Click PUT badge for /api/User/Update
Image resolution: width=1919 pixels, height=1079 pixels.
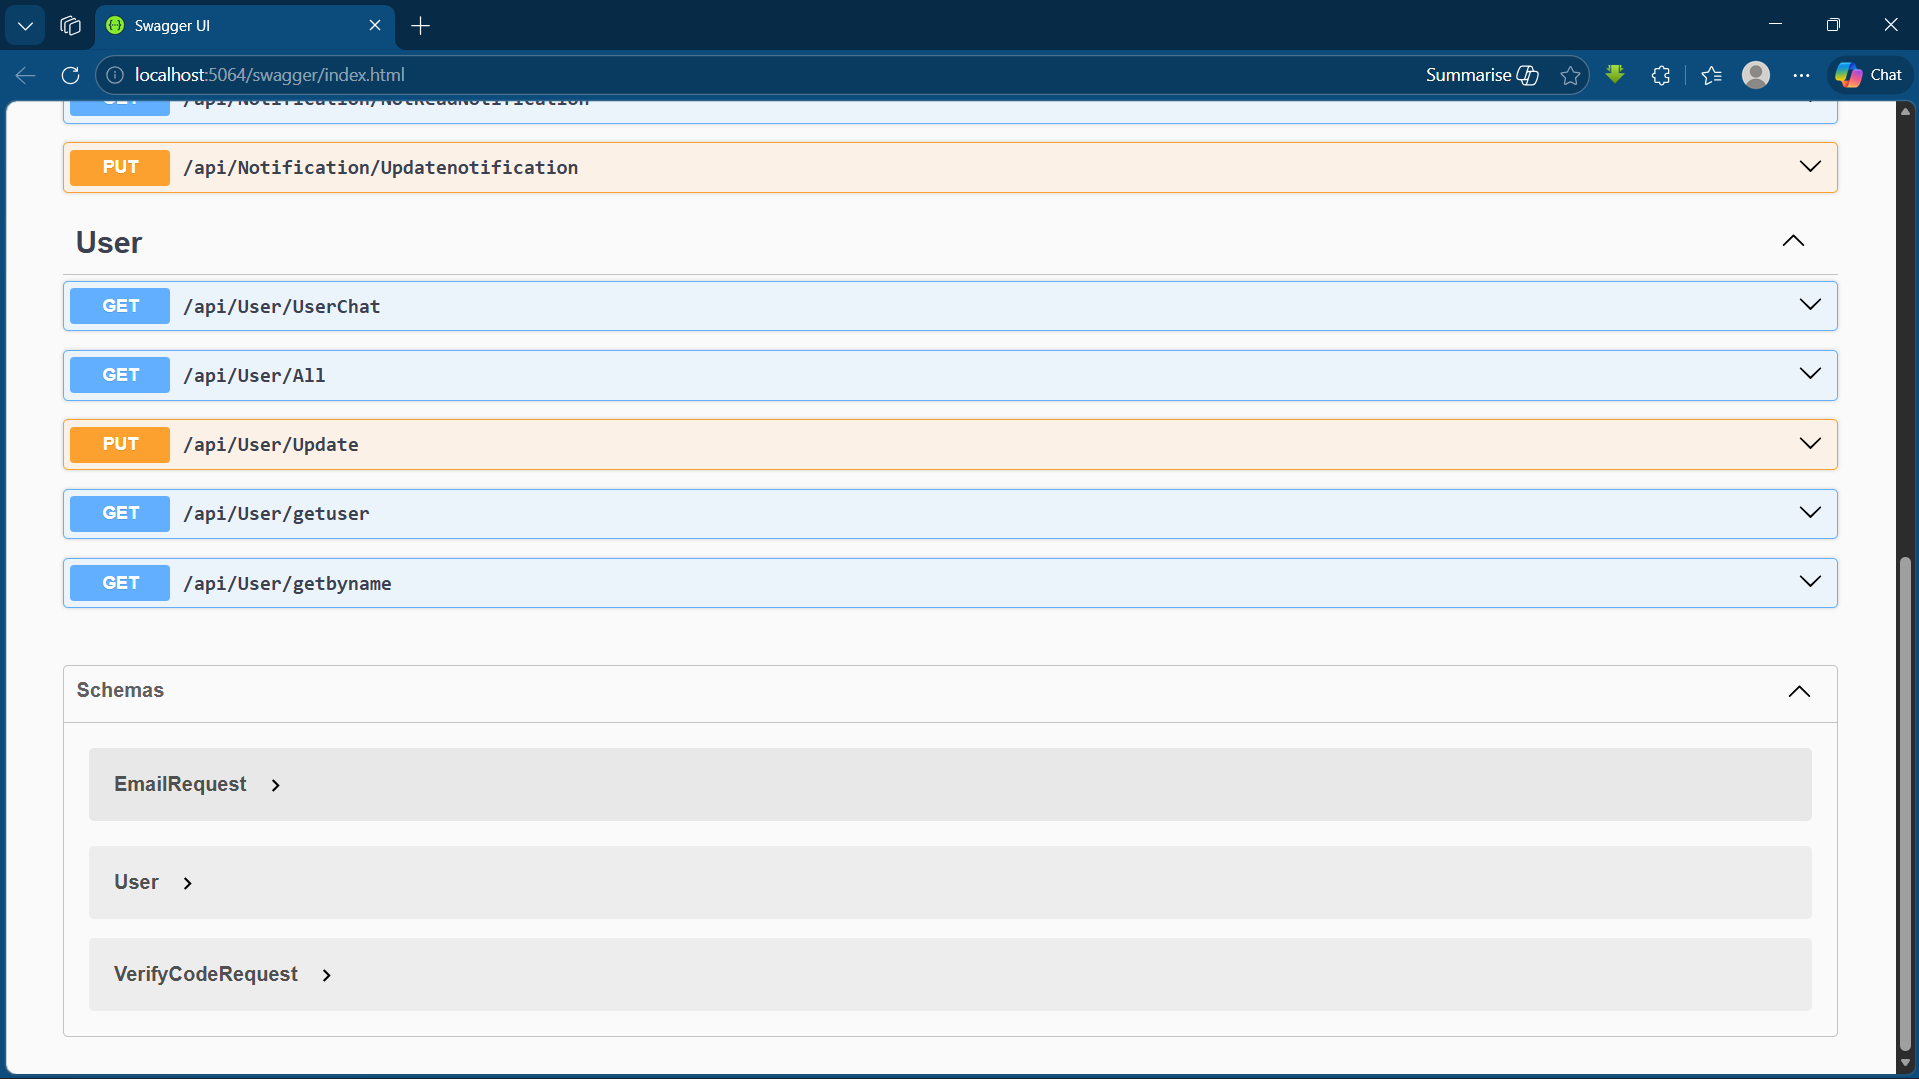coord(120,444)
